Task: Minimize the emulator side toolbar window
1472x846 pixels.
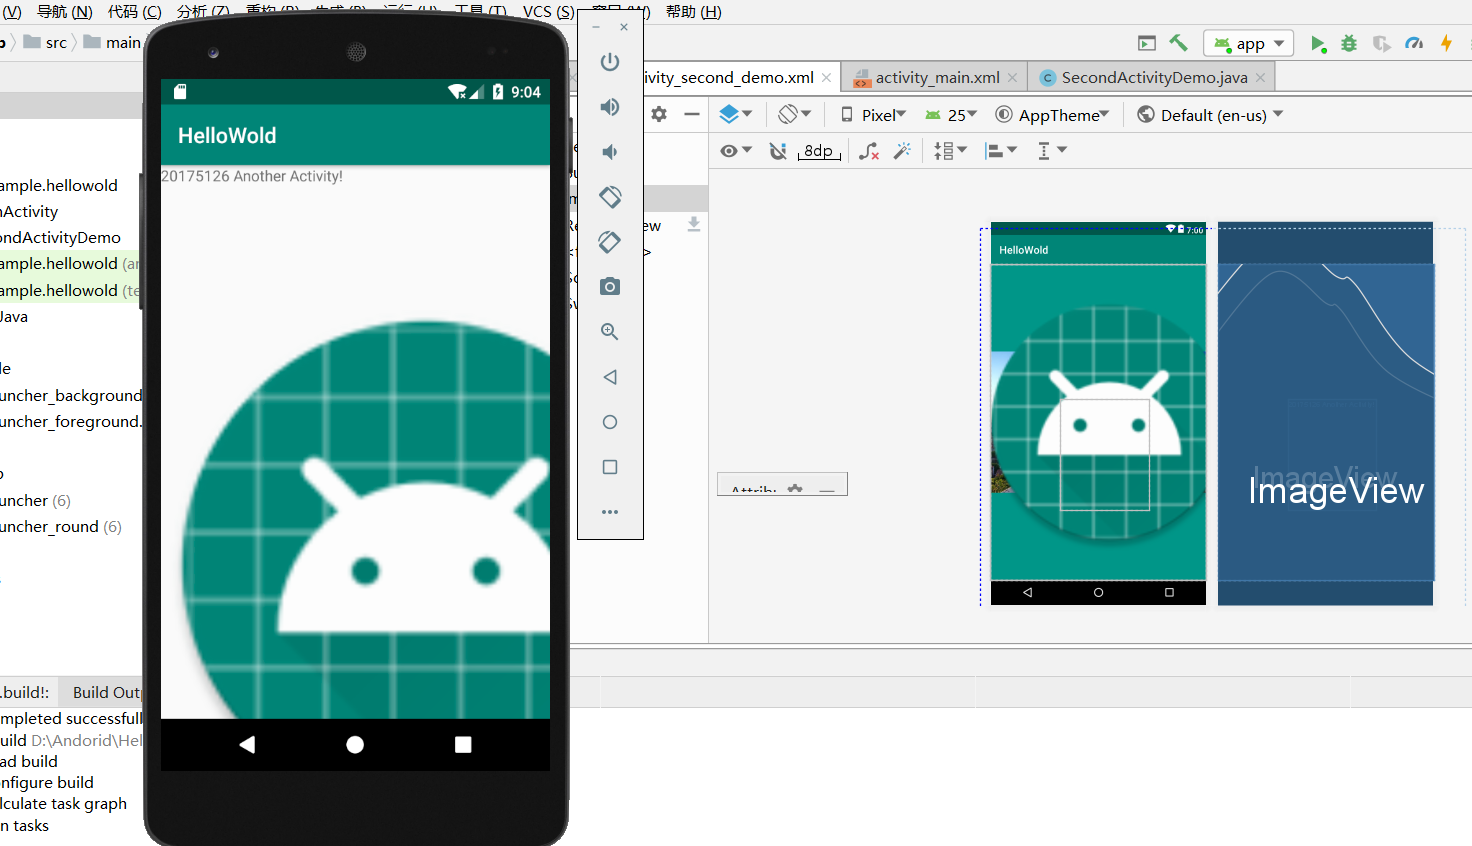Action: (596, 27)
